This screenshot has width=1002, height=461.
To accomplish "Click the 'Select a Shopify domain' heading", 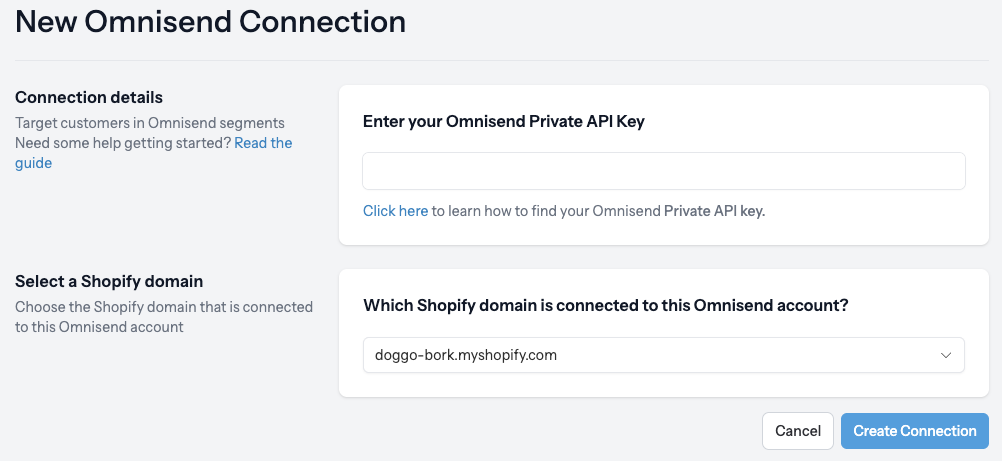I will point(109,281).
